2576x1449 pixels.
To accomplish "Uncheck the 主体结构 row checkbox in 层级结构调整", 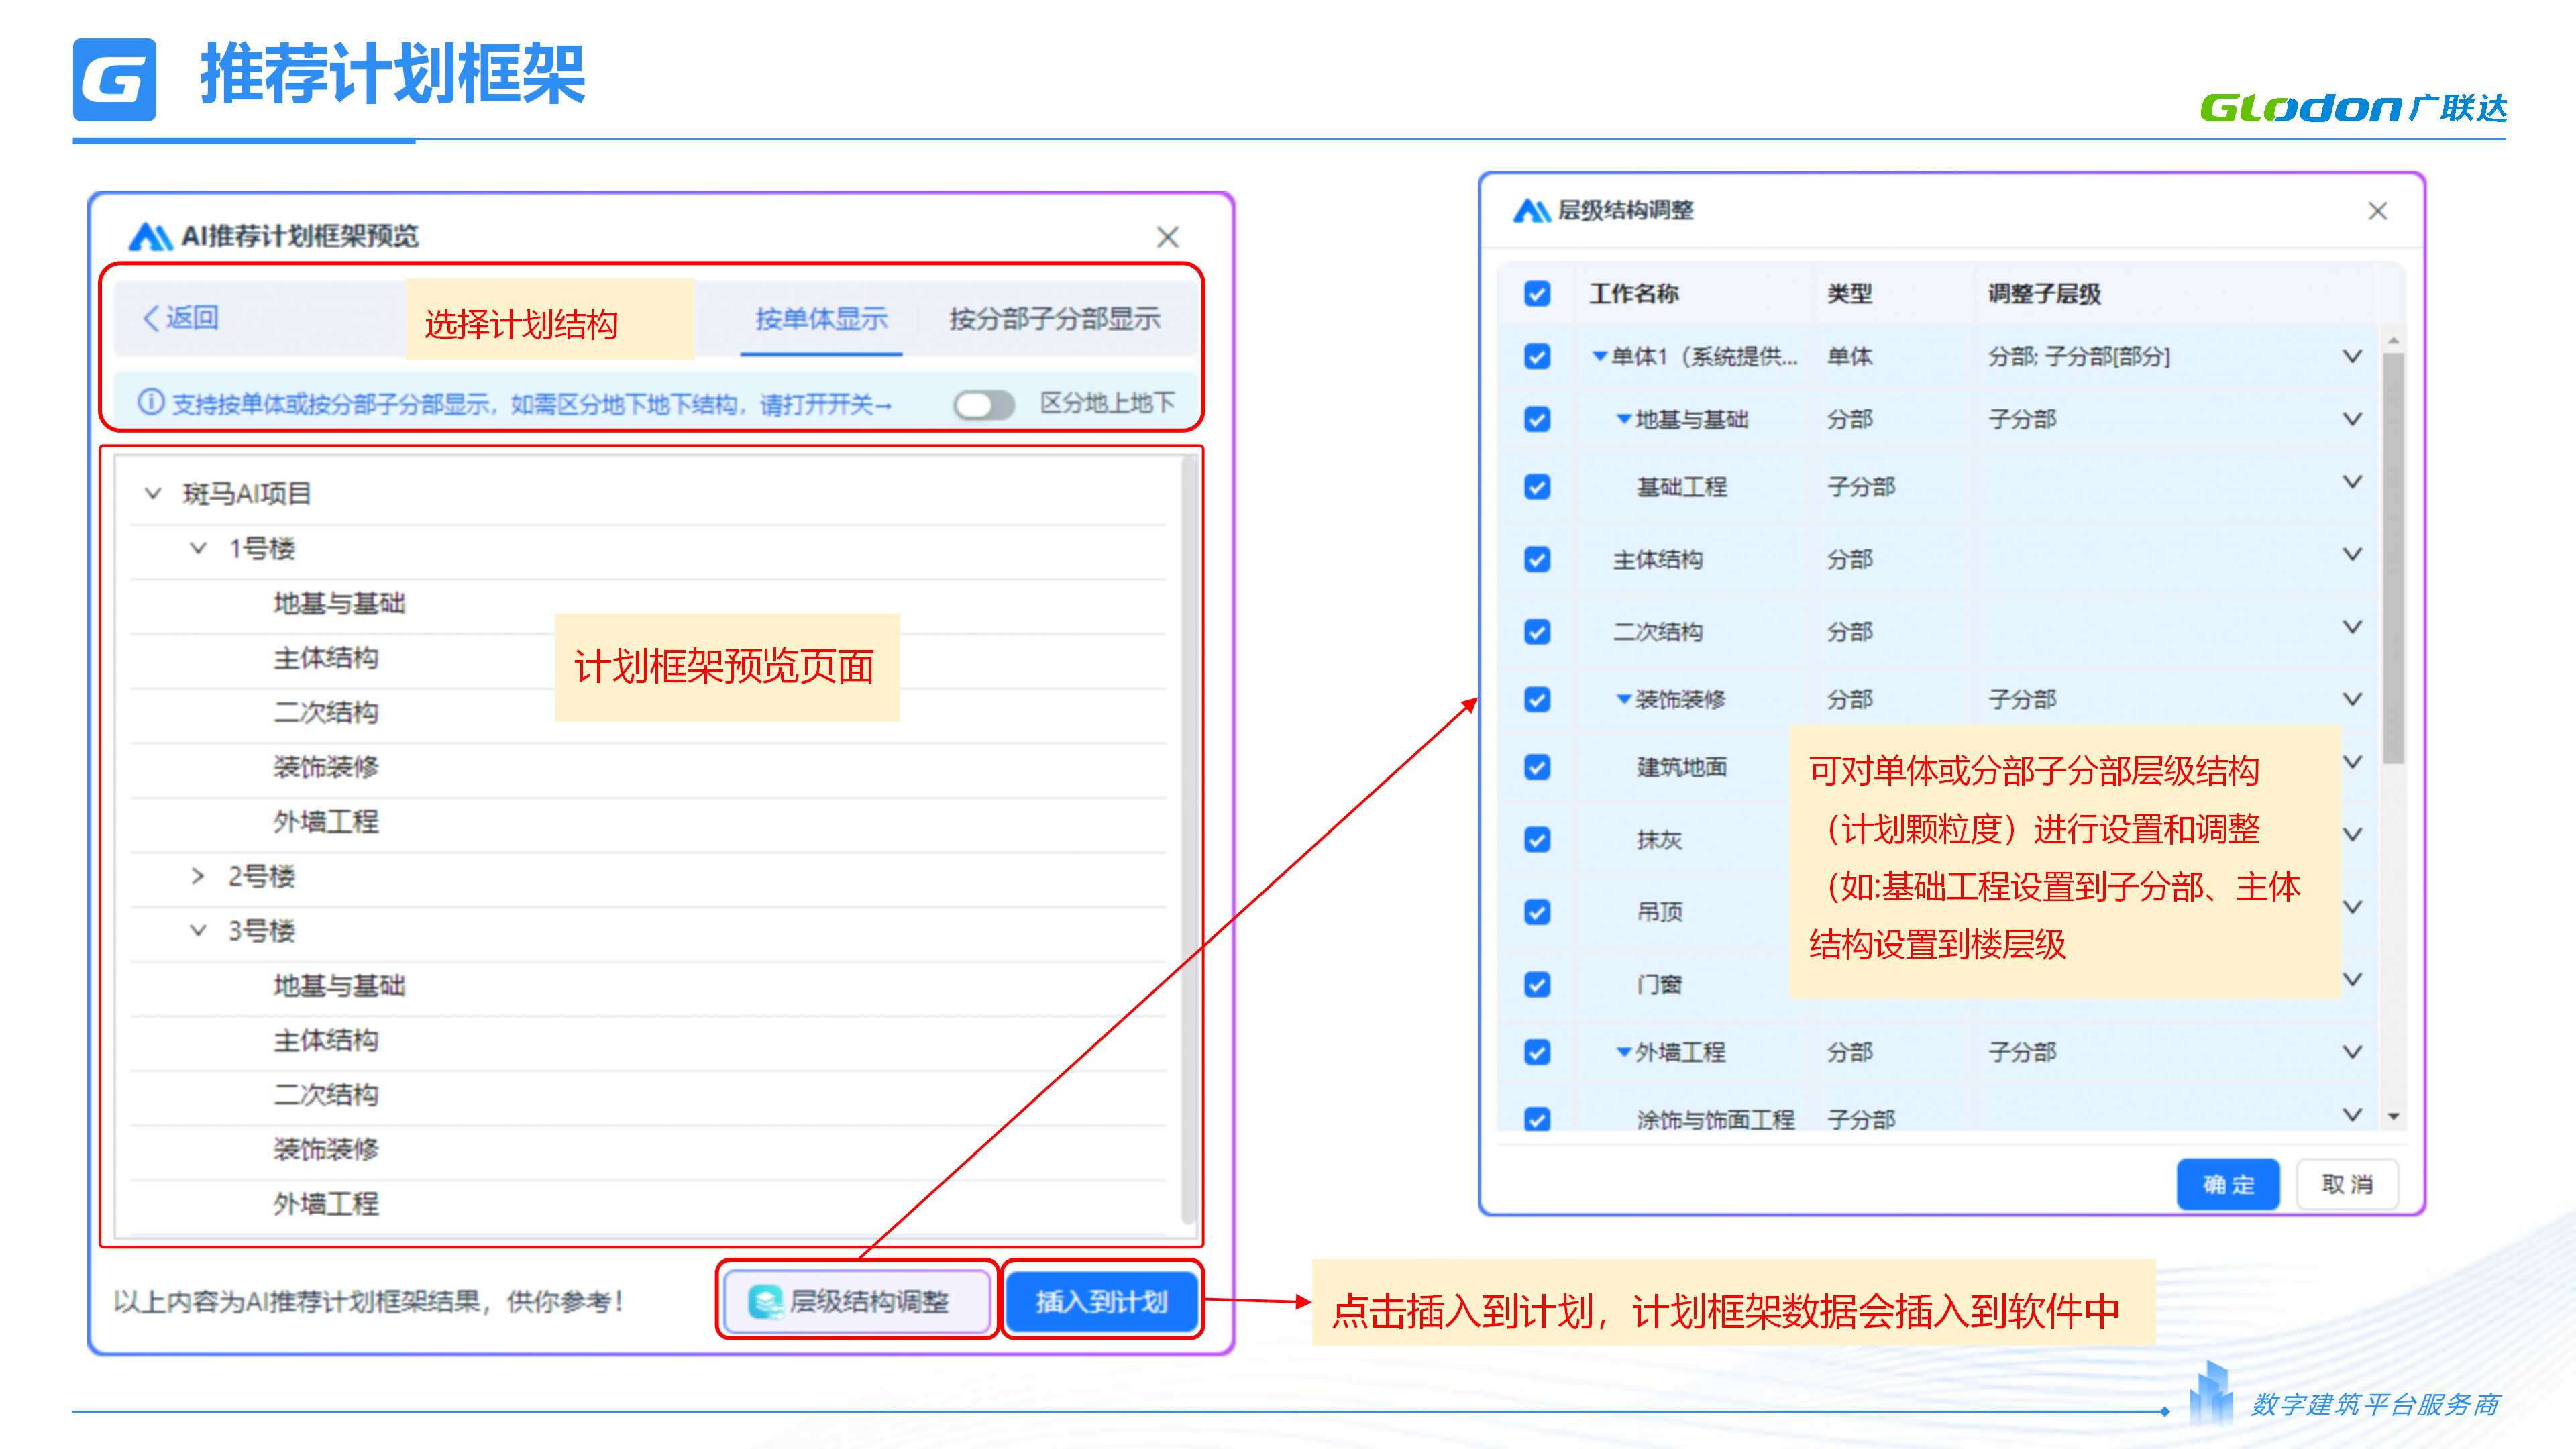I will (x=1537, y=559).
